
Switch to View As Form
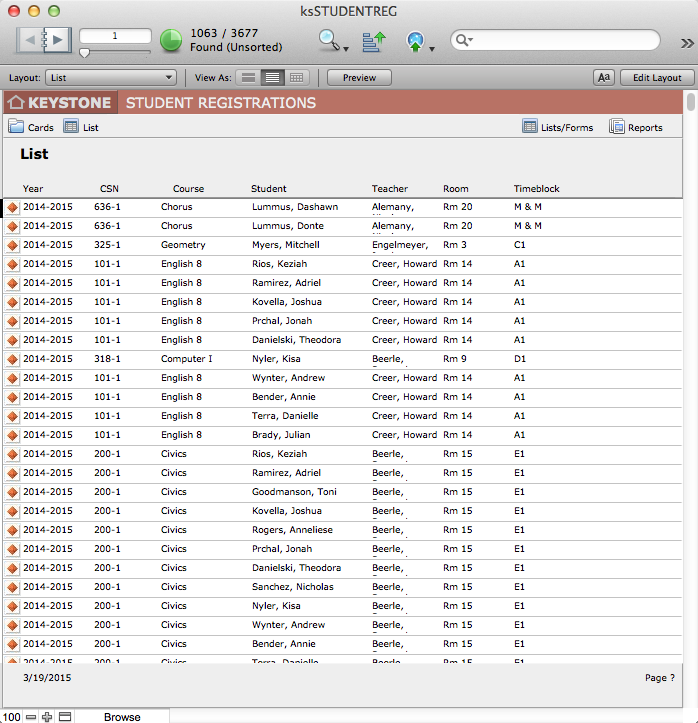click(x=249, y=77)
